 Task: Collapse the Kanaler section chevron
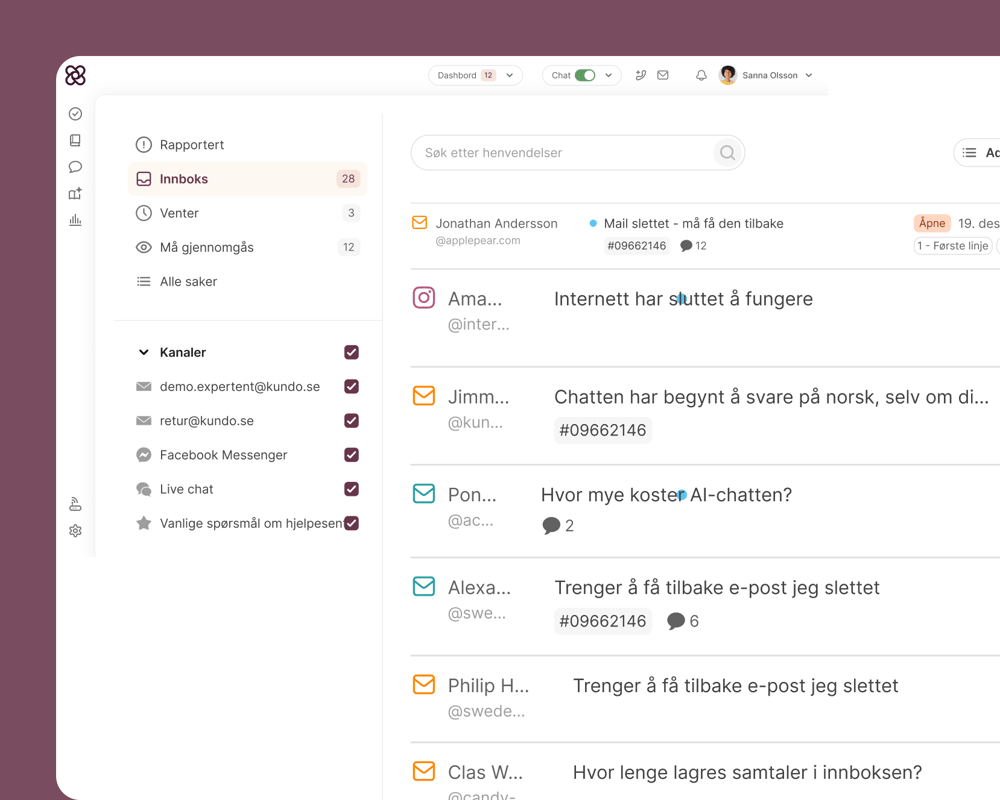tap(143, 352)
